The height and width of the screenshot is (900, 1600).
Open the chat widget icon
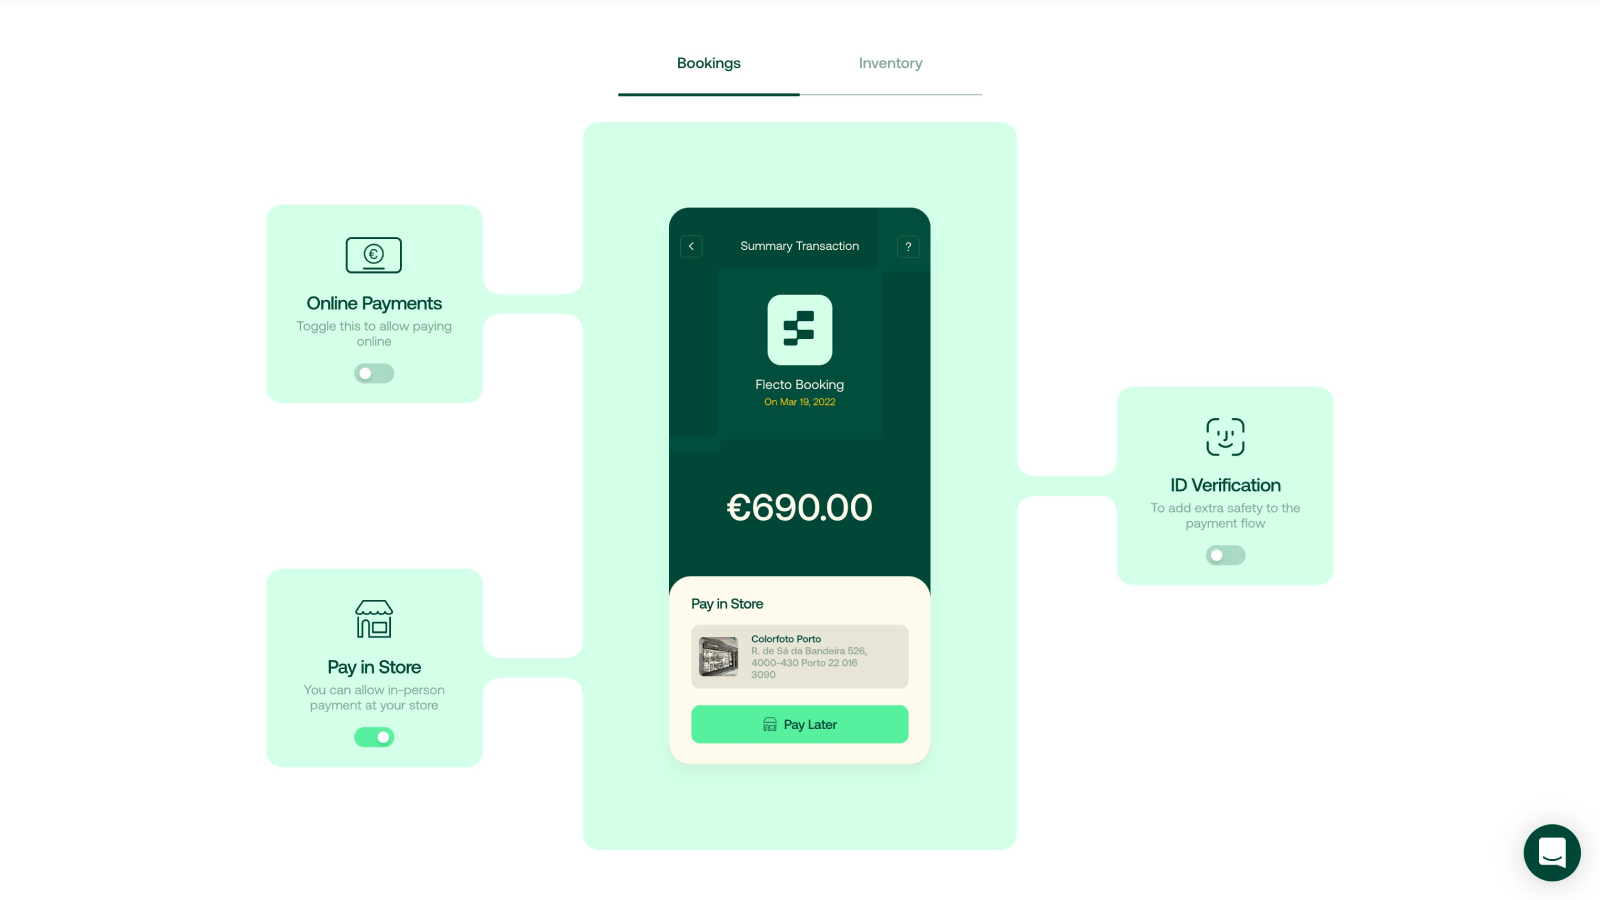click(1552, 852)
